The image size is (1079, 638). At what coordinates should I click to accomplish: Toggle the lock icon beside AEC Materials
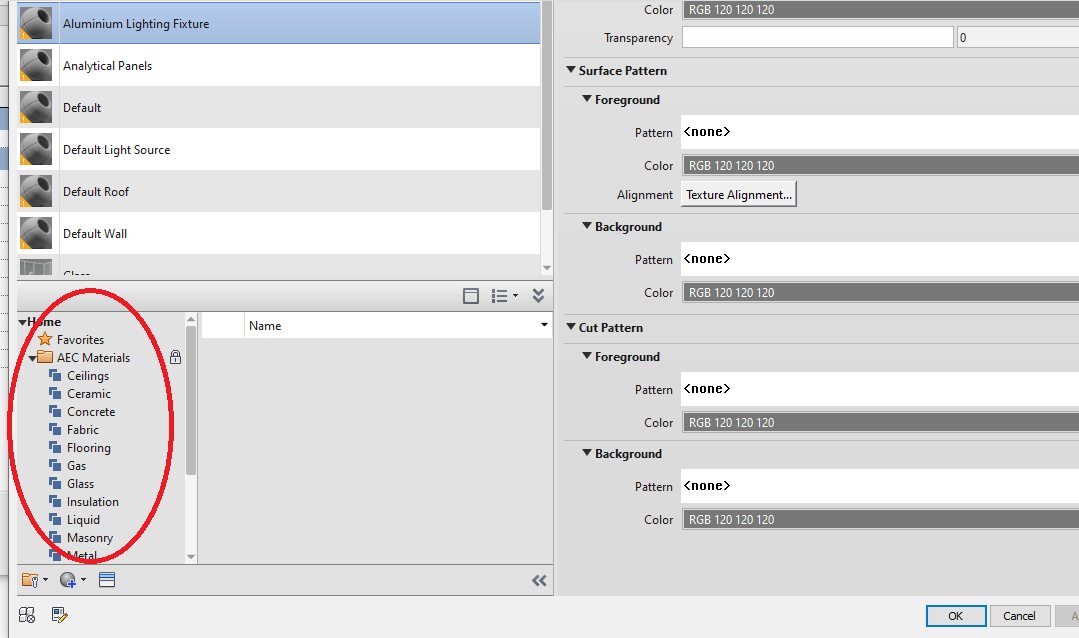(x=175, y=357)
